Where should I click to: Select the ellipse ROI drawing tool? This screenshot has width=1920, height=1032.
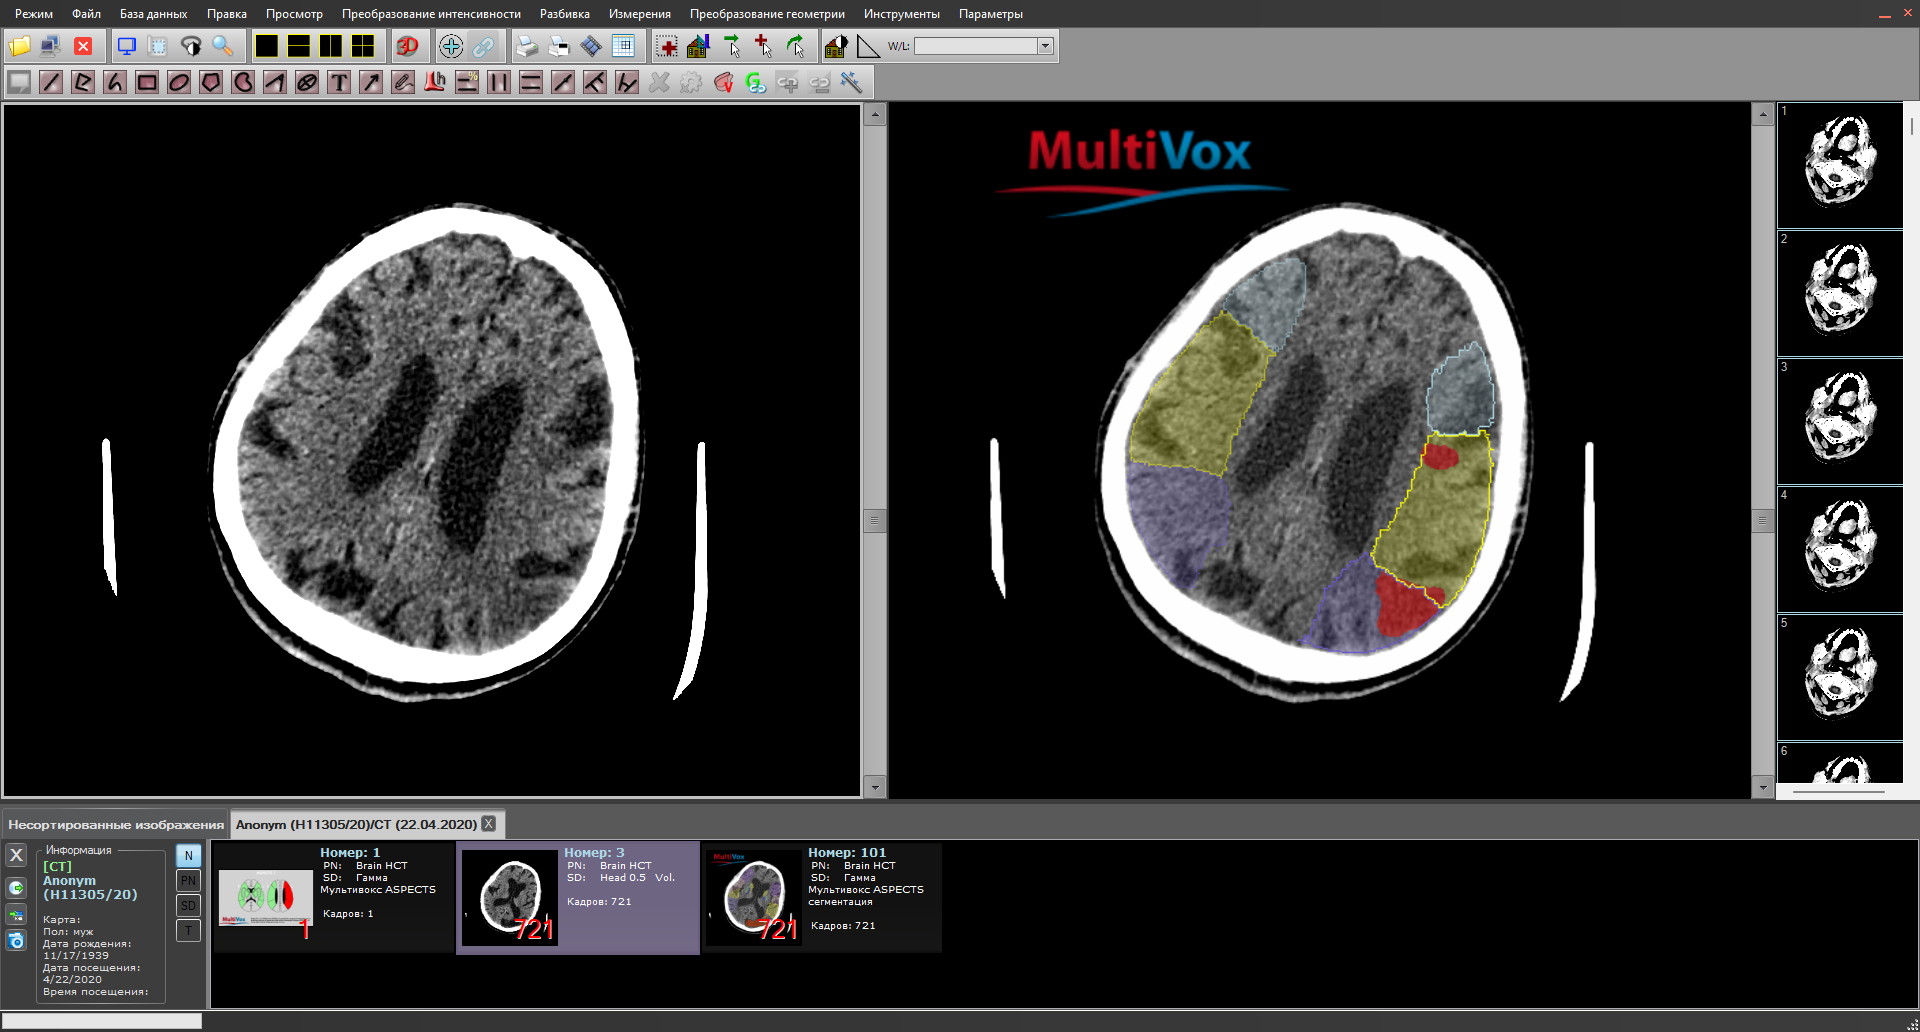tap(179, 83)
